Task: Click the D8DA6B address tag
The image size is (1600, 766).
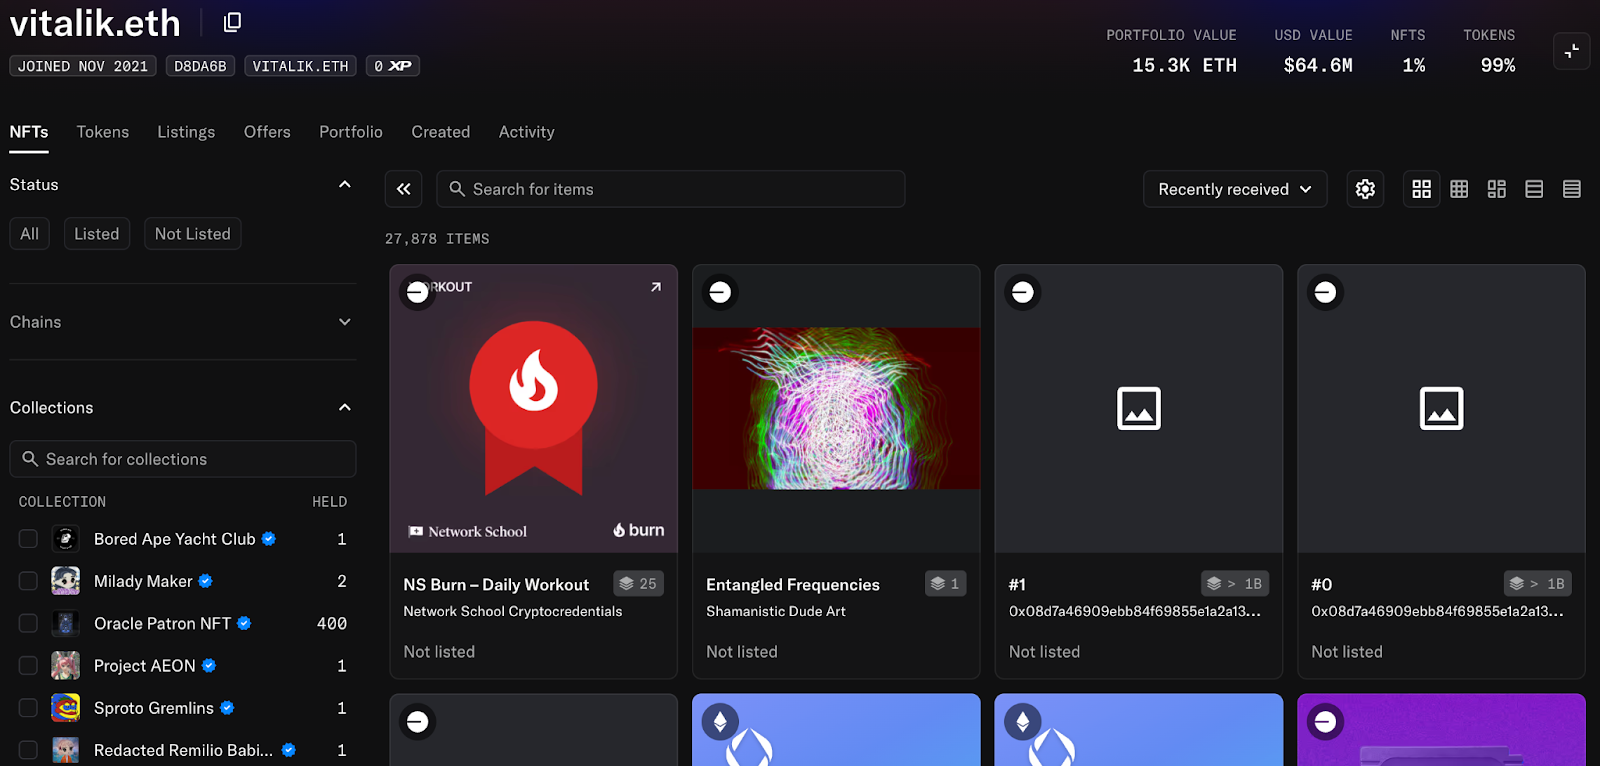Action: (200, 66)
